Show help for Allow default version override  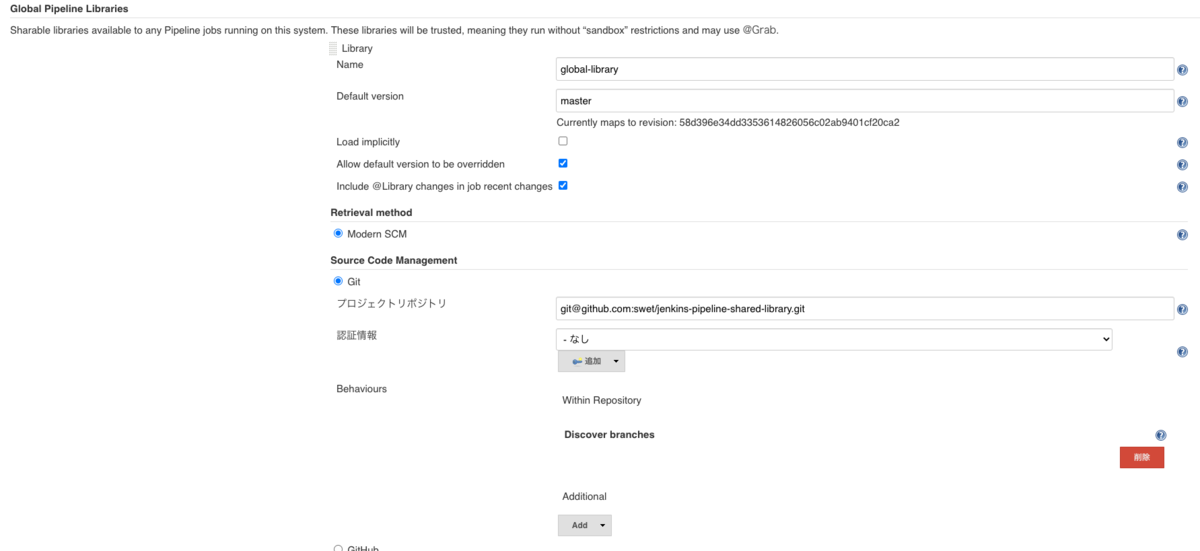pos(1182,165)
